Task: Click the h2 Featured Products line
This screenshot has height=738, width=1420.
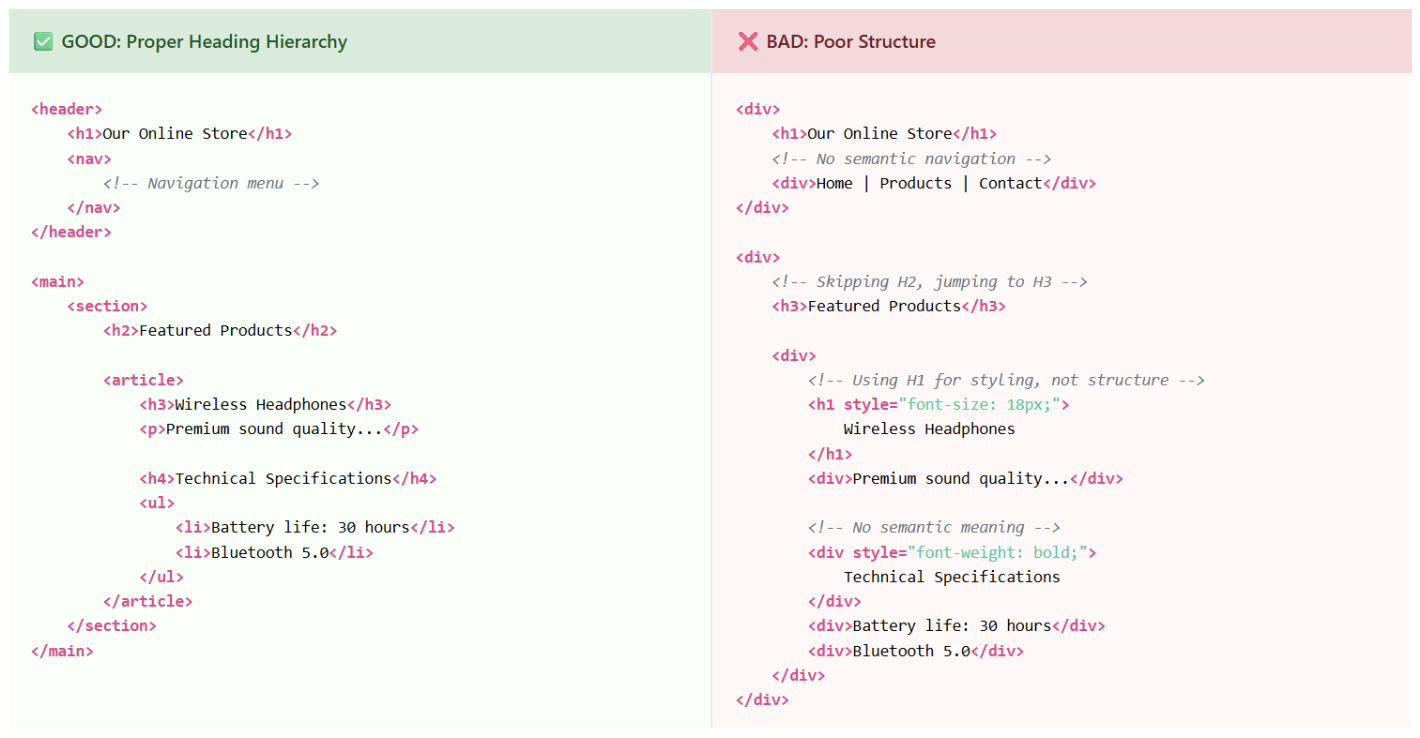Action: (220, 331)
